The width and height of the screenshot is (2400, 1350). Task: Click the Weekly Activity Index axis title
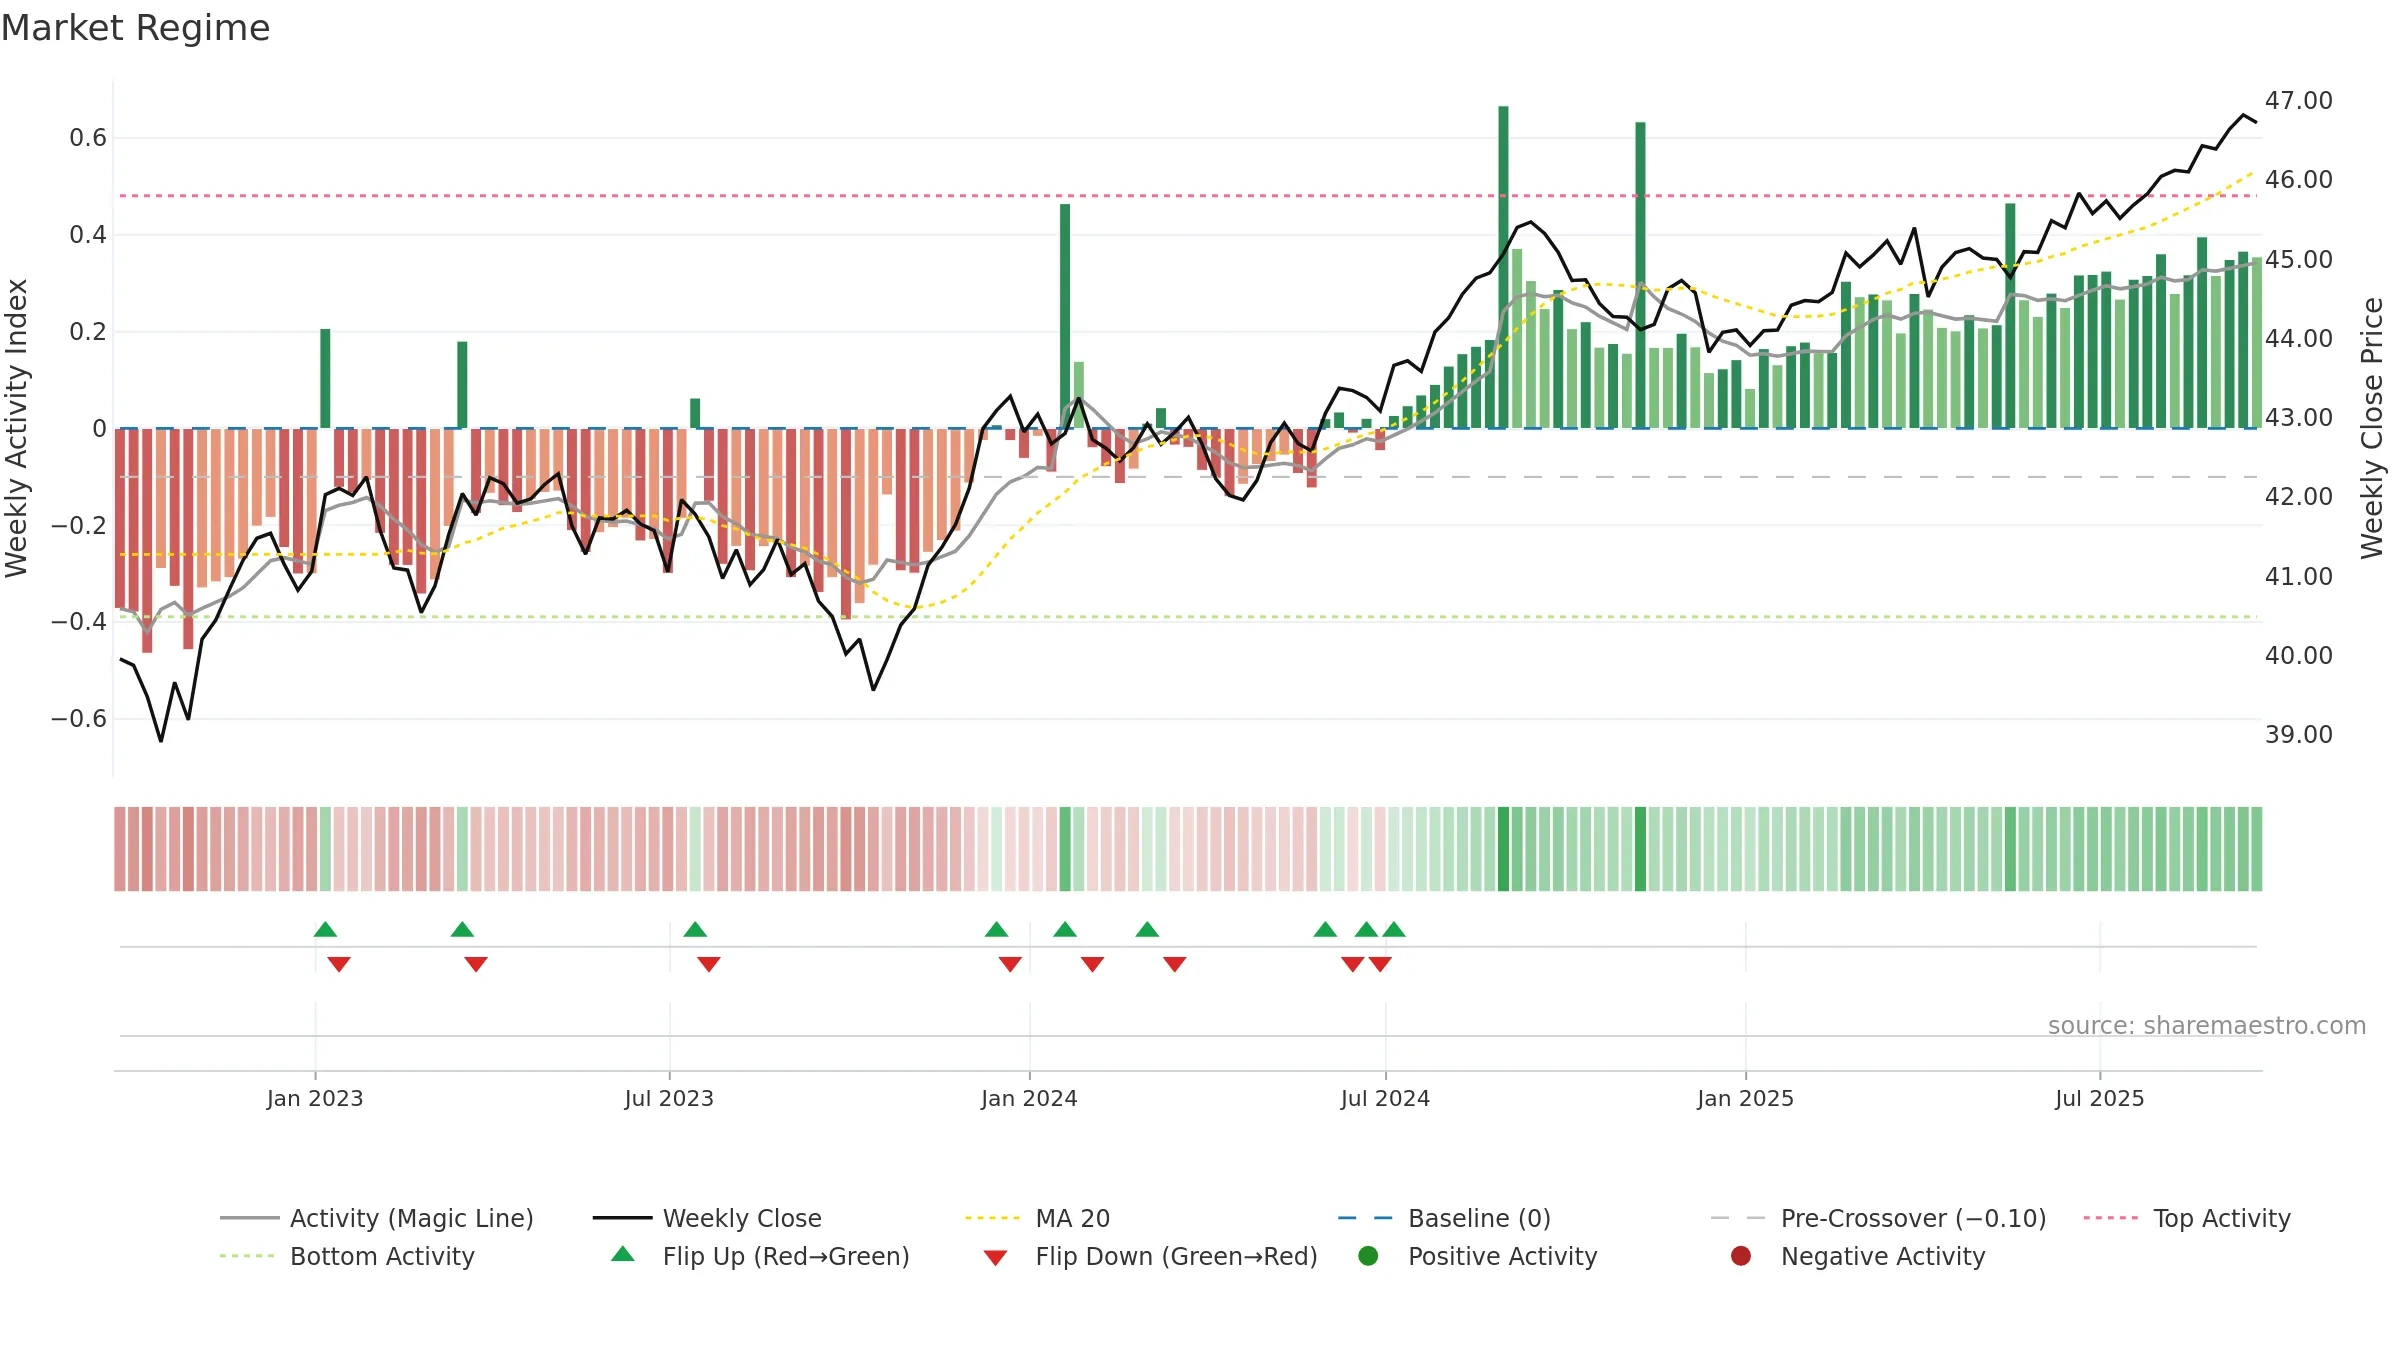[x=17, y=428]
